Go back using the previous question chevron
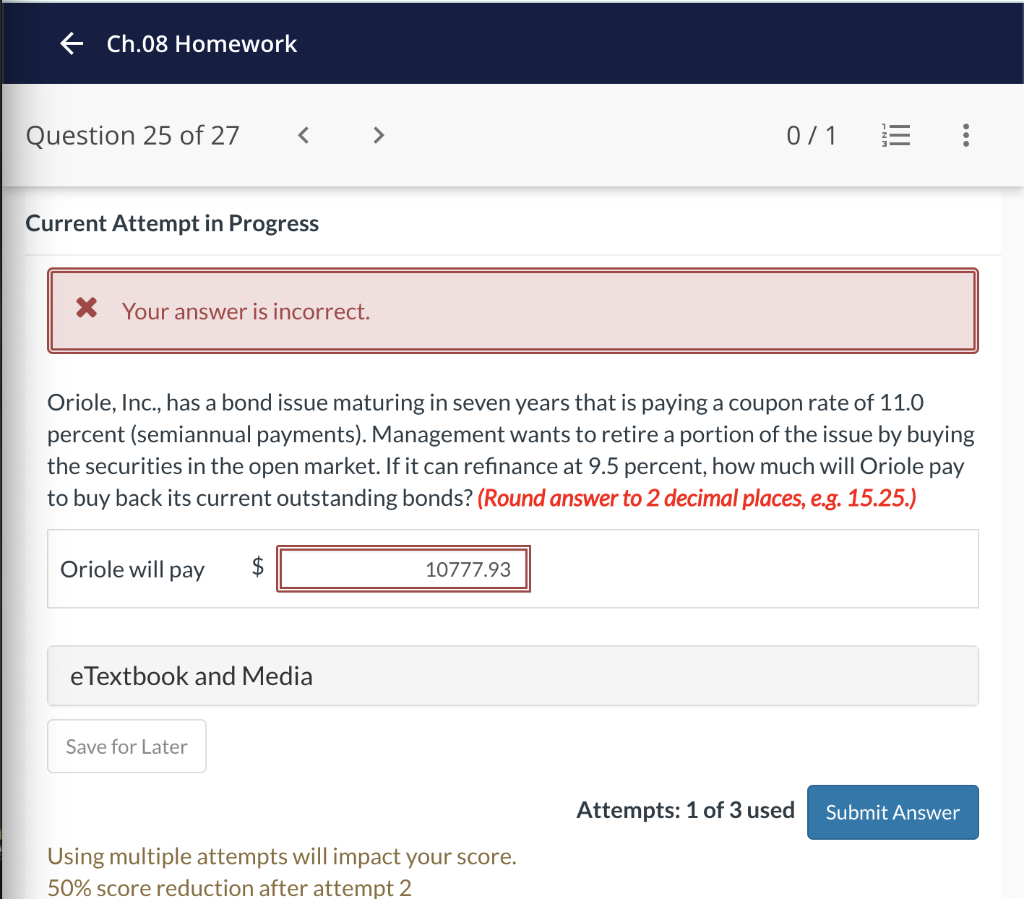This screenshot has width=1024, height=899. [303, 135]
